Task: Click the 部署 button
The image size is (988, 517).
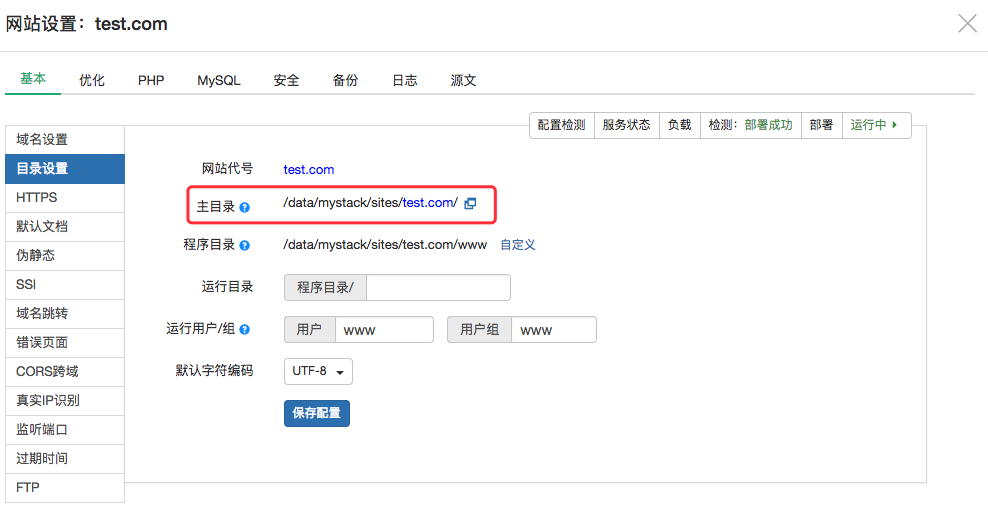Action: 821,125
